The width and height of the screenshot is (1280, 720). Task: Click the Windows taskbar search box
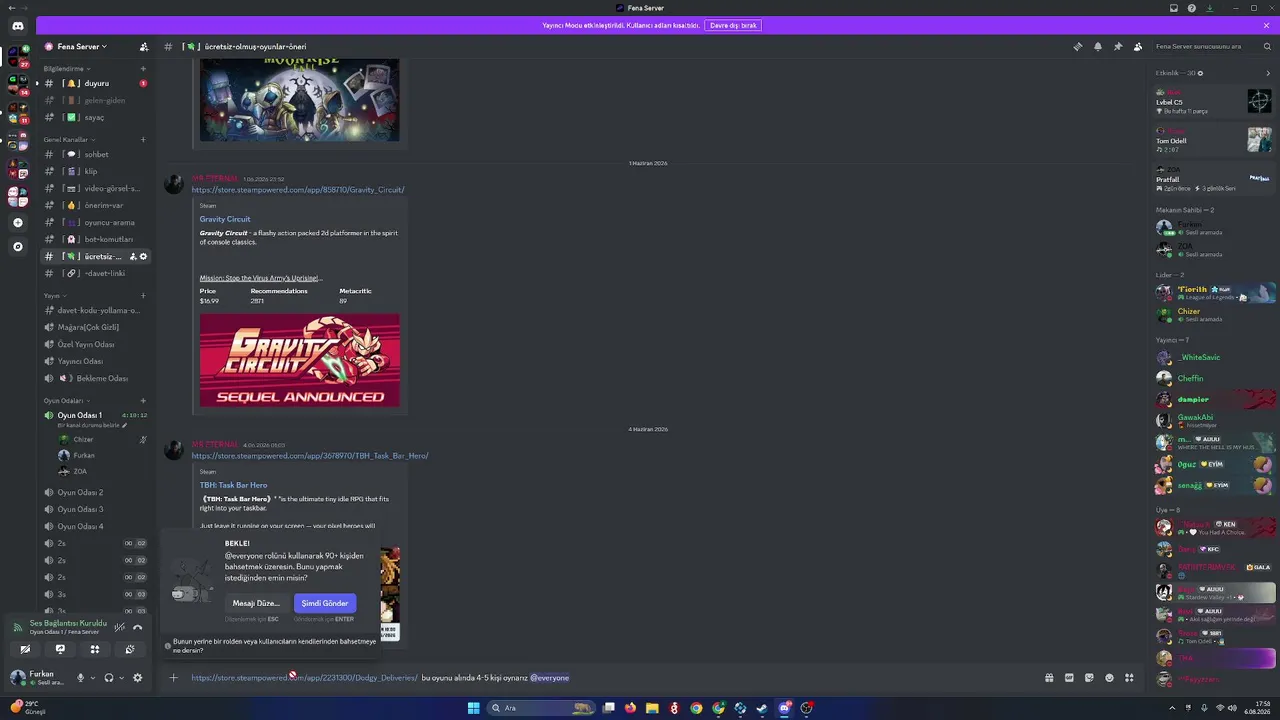coord(541,708)
